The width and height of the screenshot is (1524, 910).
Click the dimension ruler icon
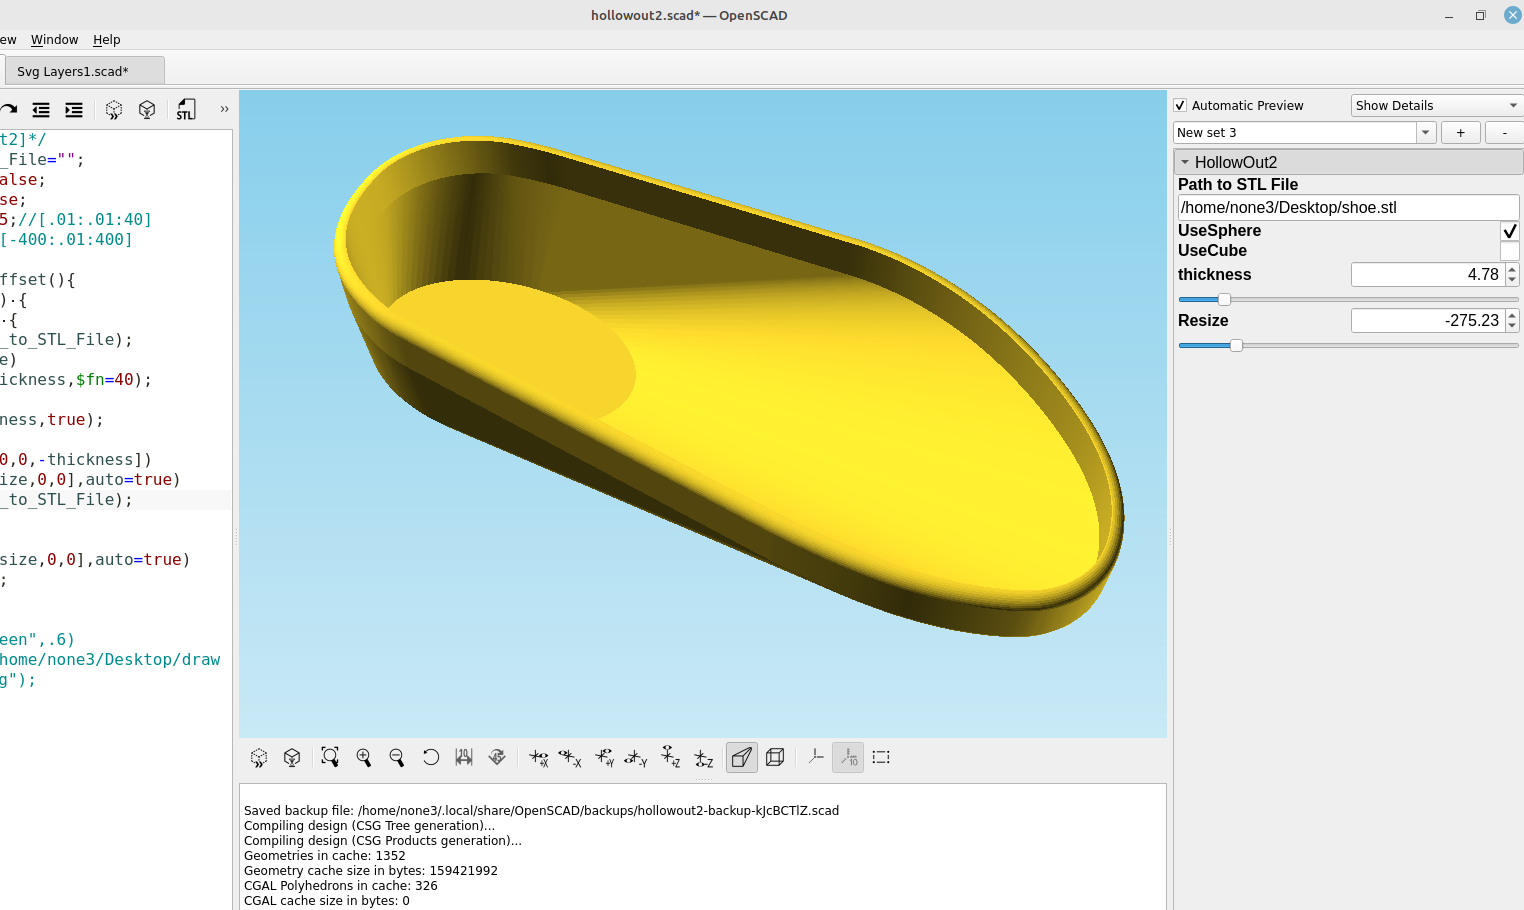click(x=464, y=757)
